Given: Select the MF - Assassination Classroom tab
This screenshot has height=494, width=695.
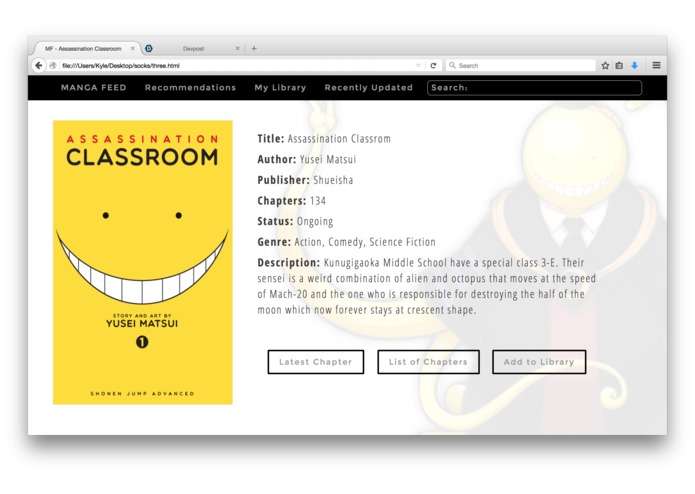Looking at the screenshot, I should pos(83,48).
